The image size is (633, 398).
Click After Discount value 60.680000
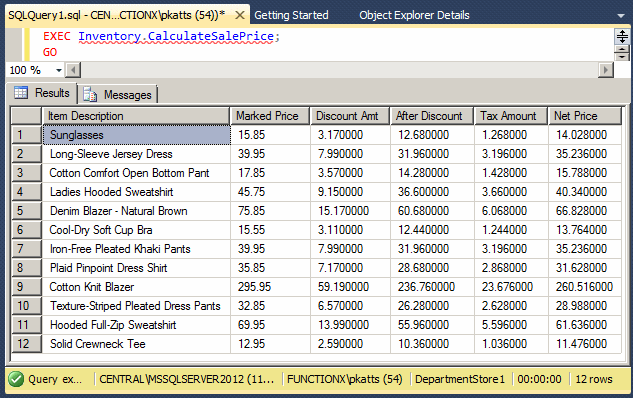coord(432,211)
